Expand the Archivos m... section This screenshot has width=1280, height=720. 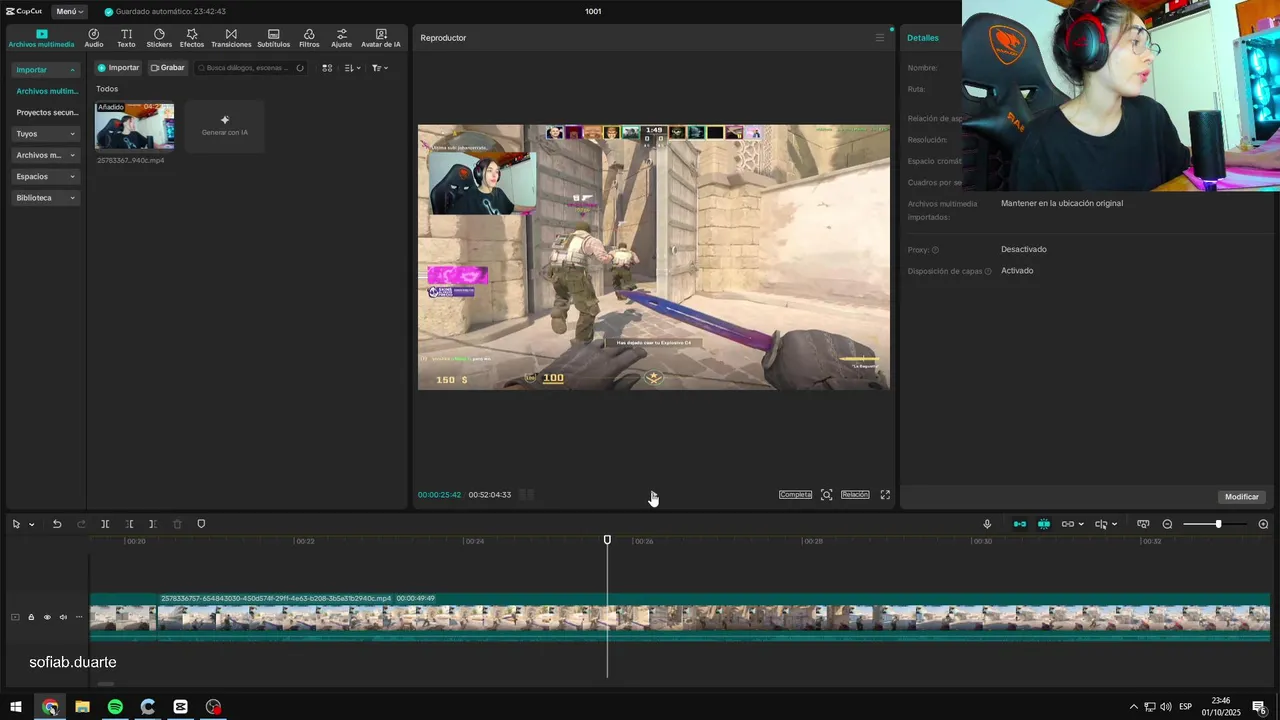pos(46,155)
